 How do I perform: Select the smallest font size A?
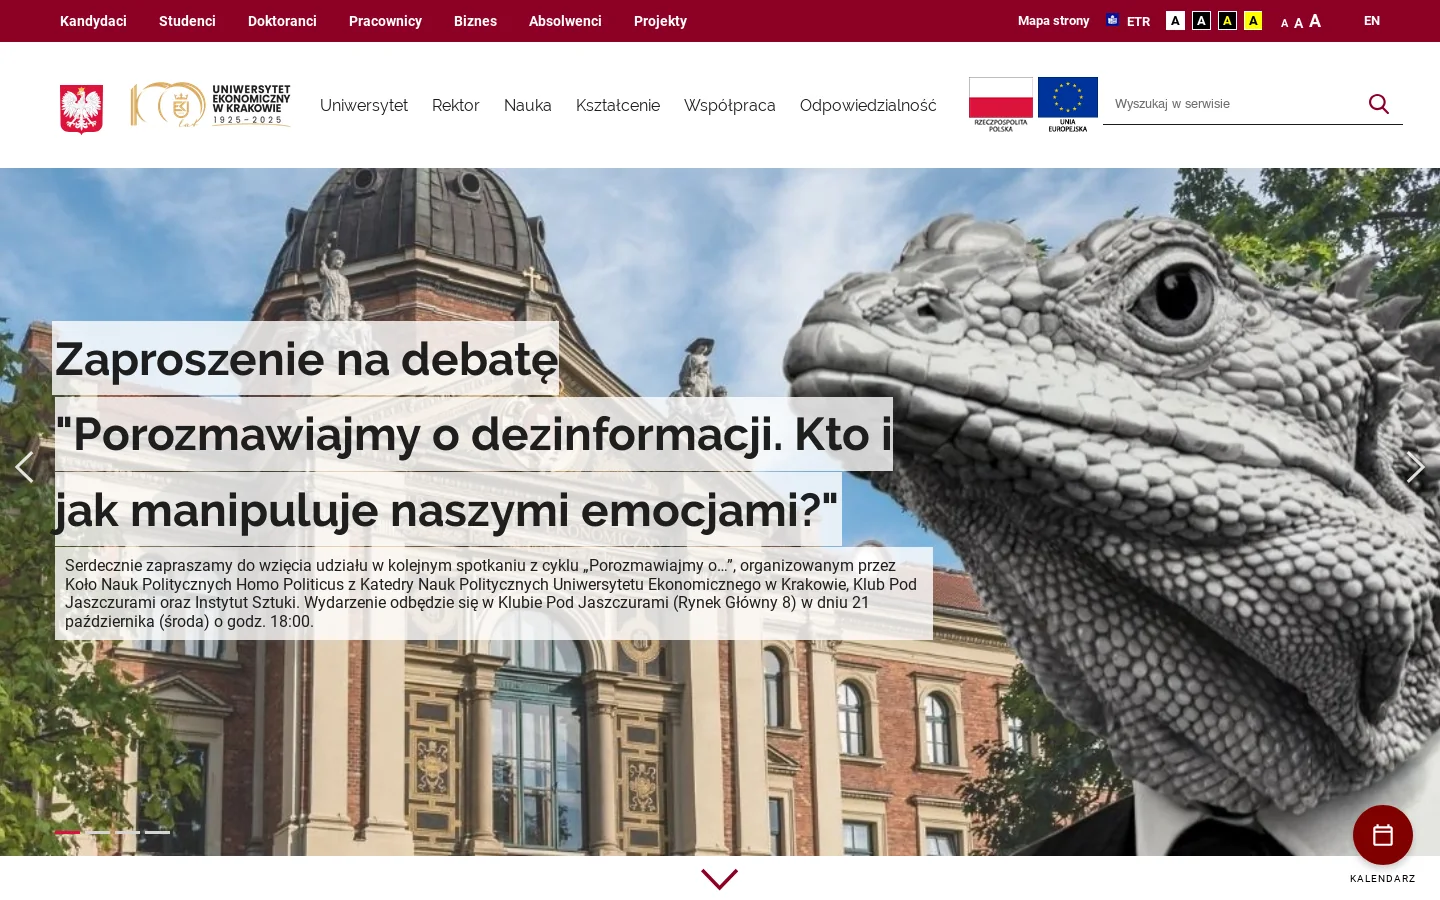[1284, 23]
